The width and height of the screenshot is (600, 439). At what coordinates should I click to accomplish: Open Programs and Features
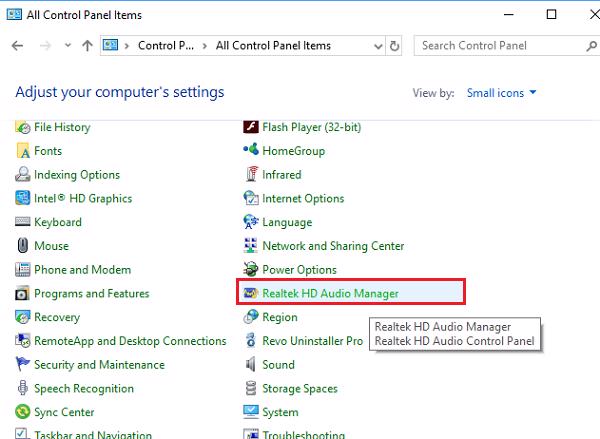[92, 294]
